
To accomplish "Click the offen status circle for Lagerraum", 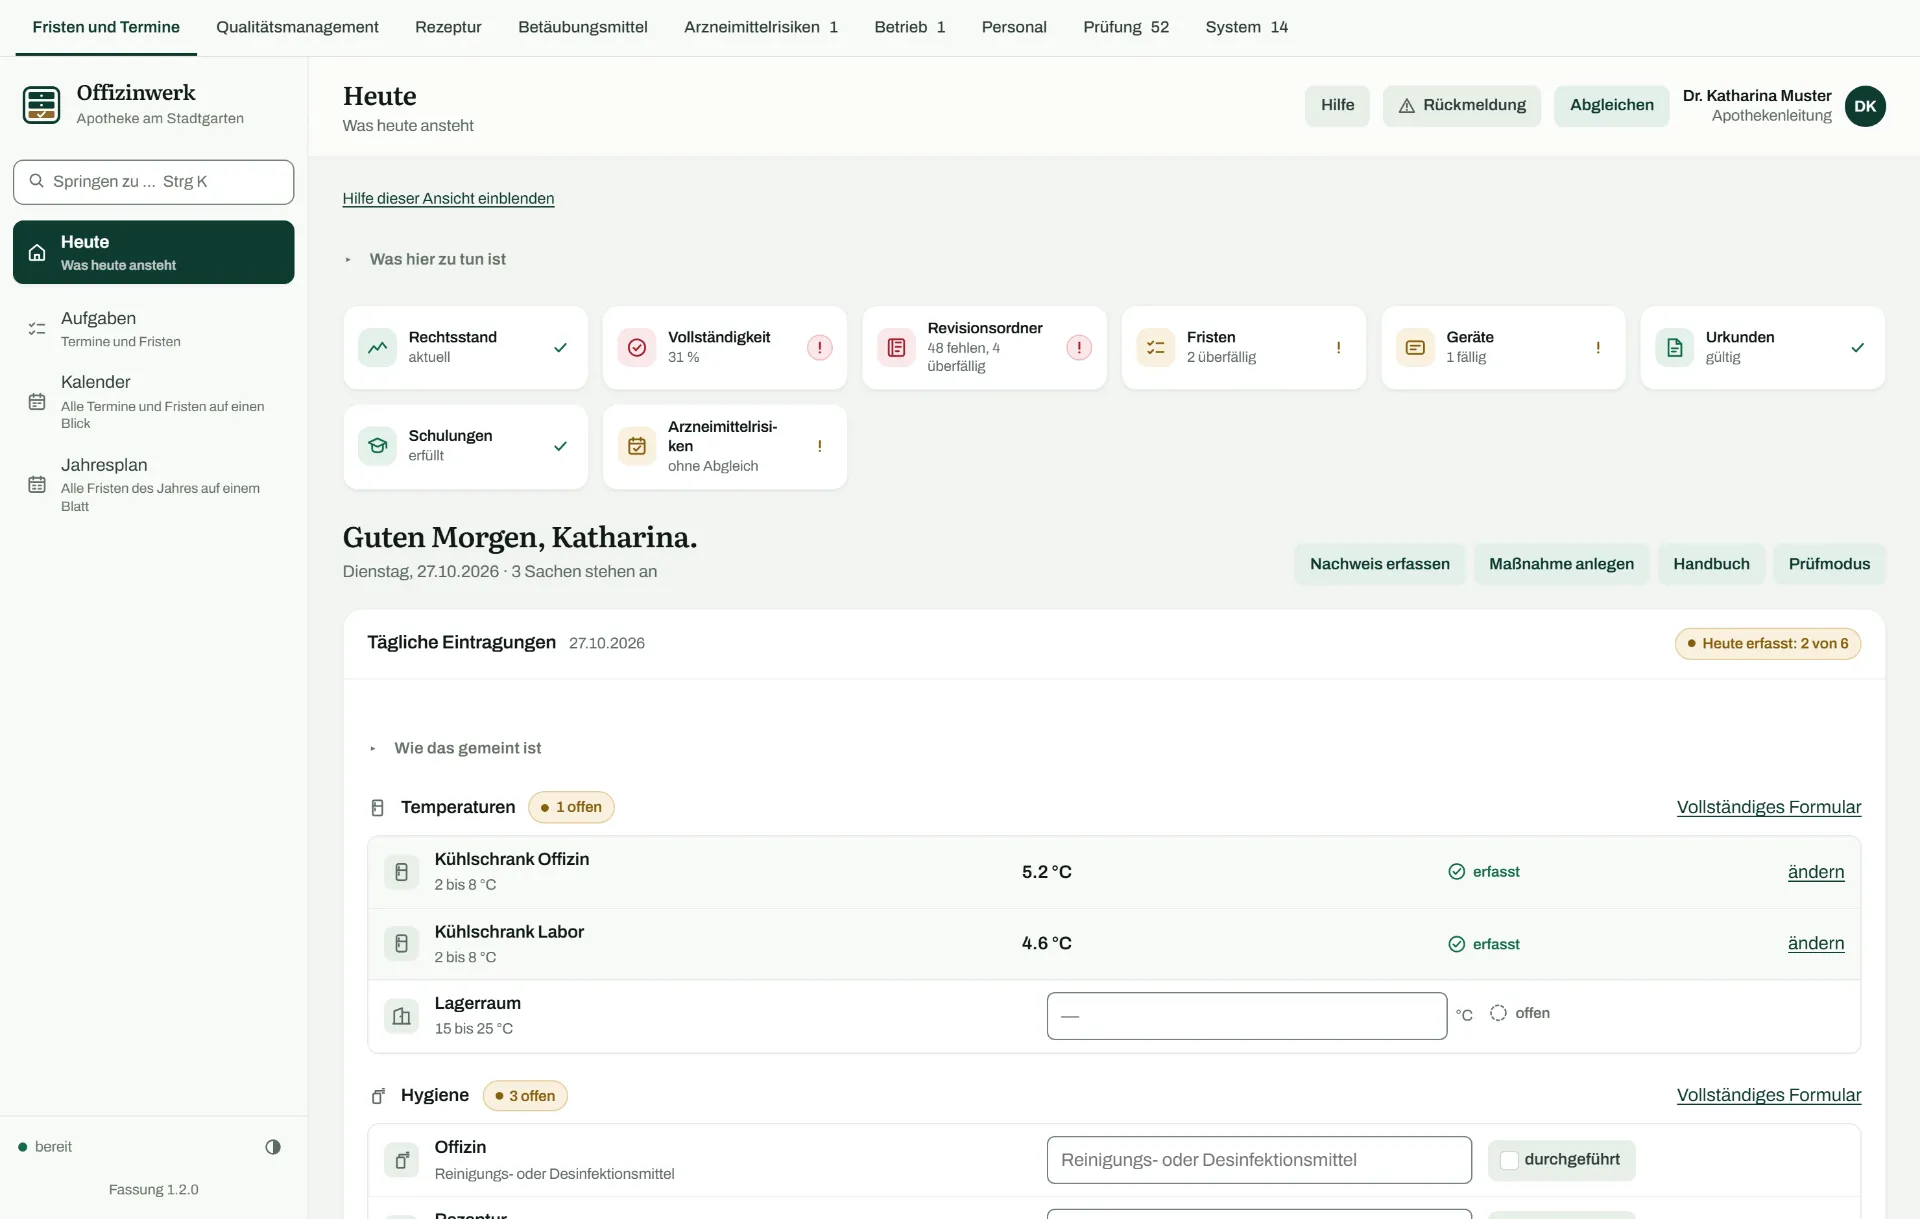I will click(1498, 1013).
